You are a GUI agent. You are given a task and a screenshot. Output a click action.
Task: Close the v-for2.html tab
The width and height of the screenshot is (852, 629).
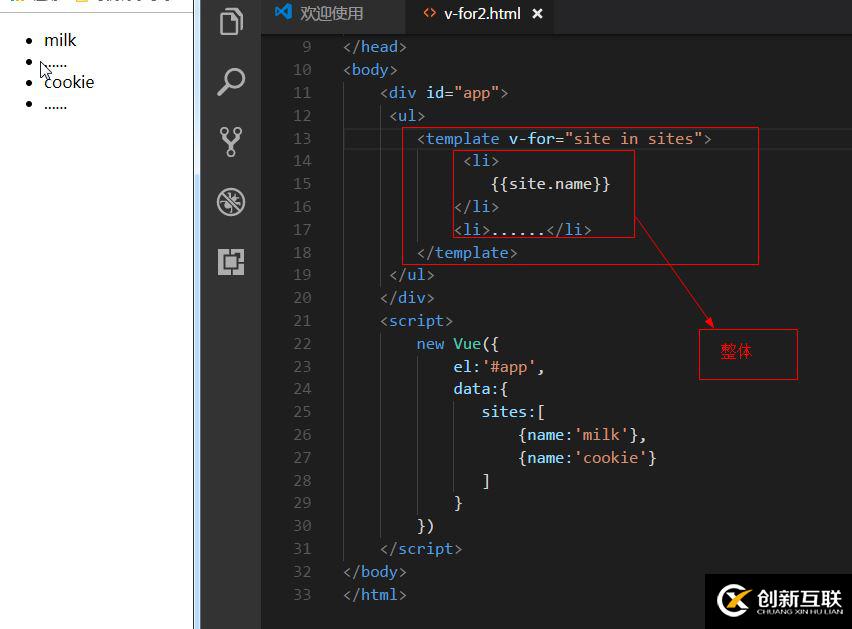[538, 14]
